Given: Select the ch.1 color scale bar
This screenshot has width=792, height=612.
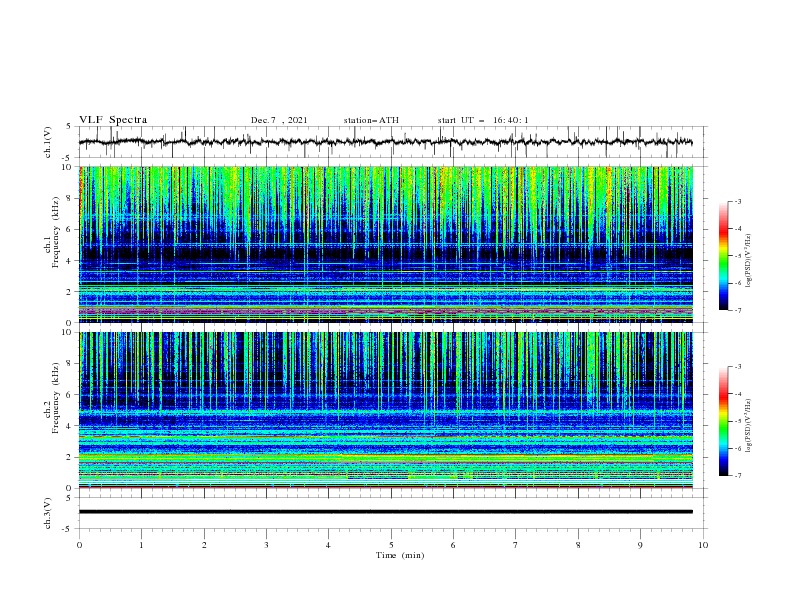Looking at the screenshot, I should click(723, 256).
